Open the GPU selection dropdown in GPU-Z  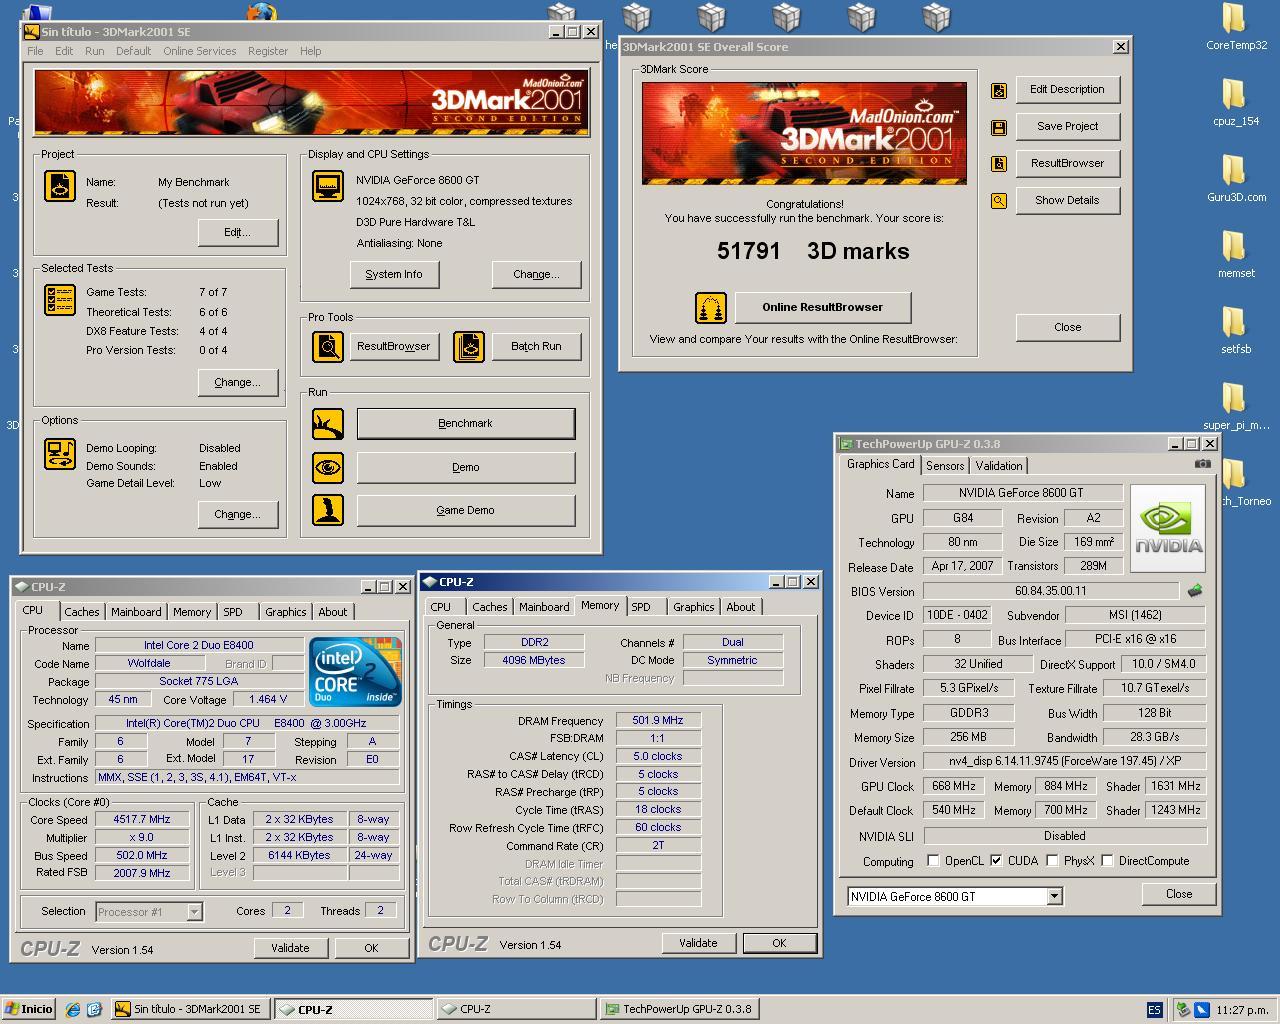pos(1054,897)
